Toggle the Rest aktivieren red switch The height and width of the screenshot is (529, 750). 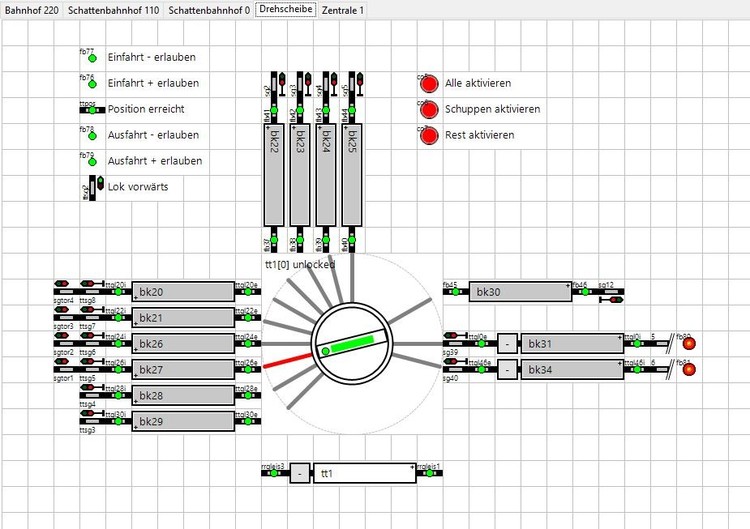[429, 135]
